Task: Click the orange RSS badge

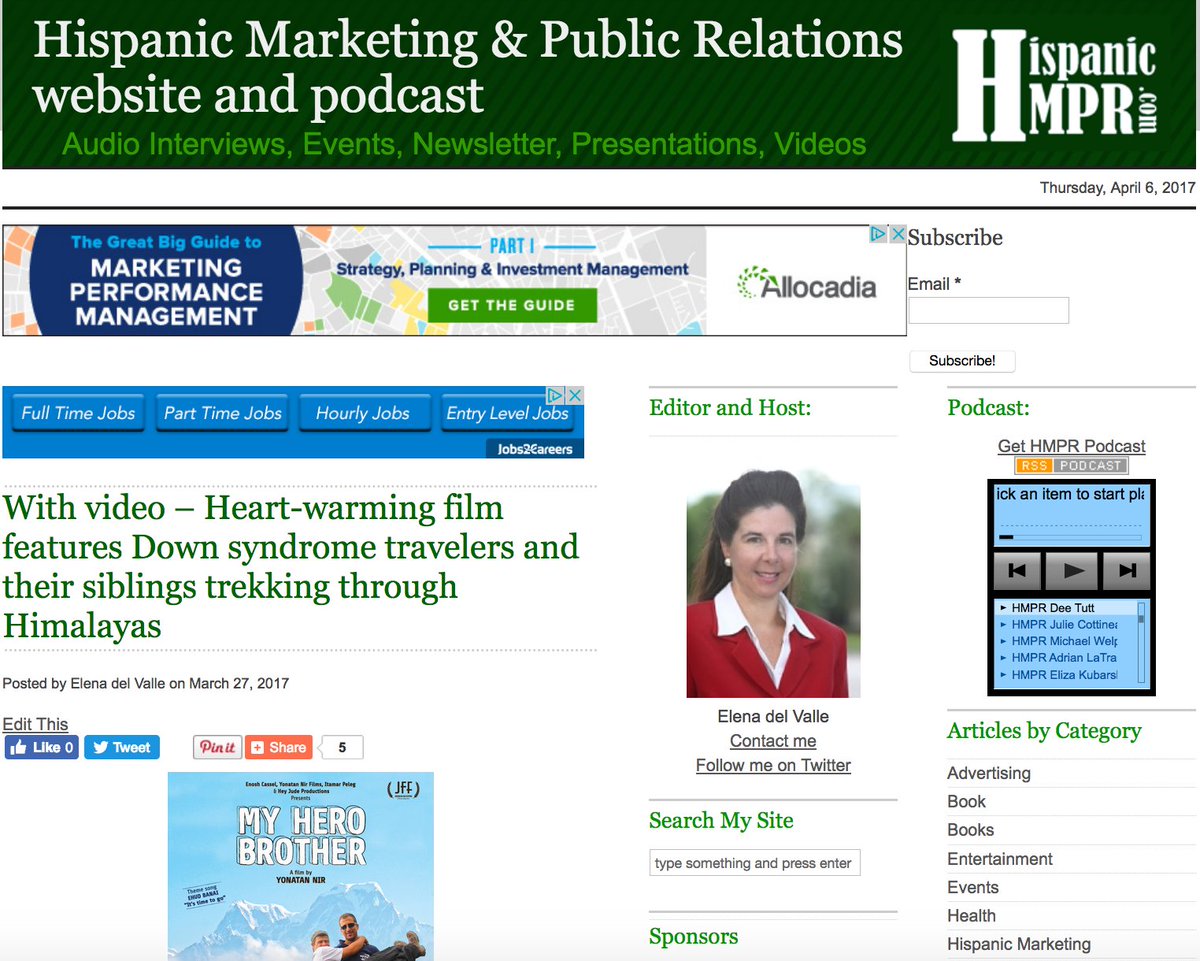Action: click(1035, 466)
